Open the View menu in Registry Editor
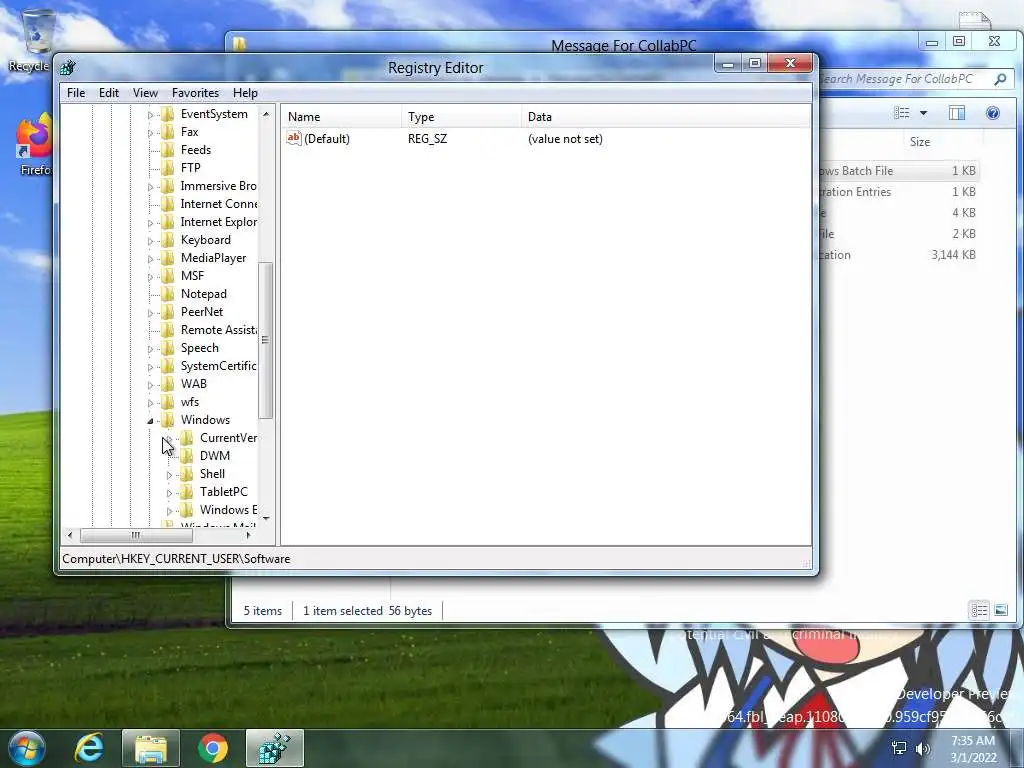The width and height of the screenshot is (1024, 768). pos(145,93)
